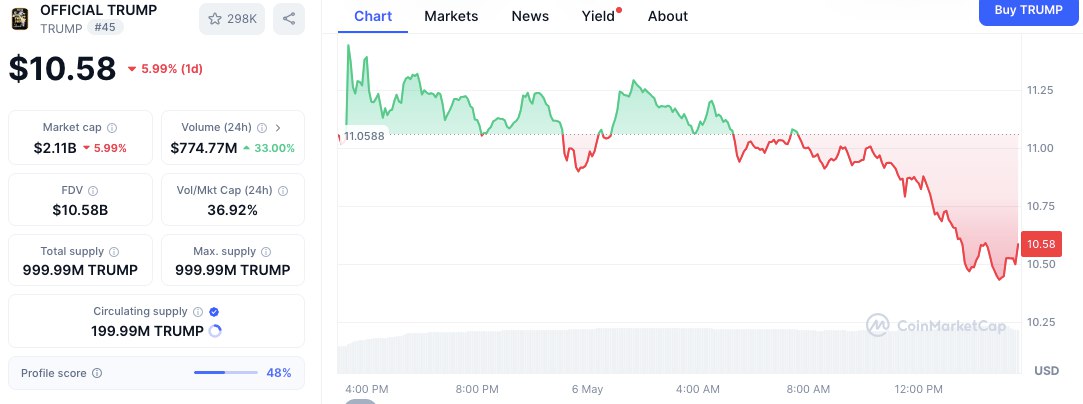Select the About tab
The width and height of the screenshot is (1083, 404).
[667, 16]
